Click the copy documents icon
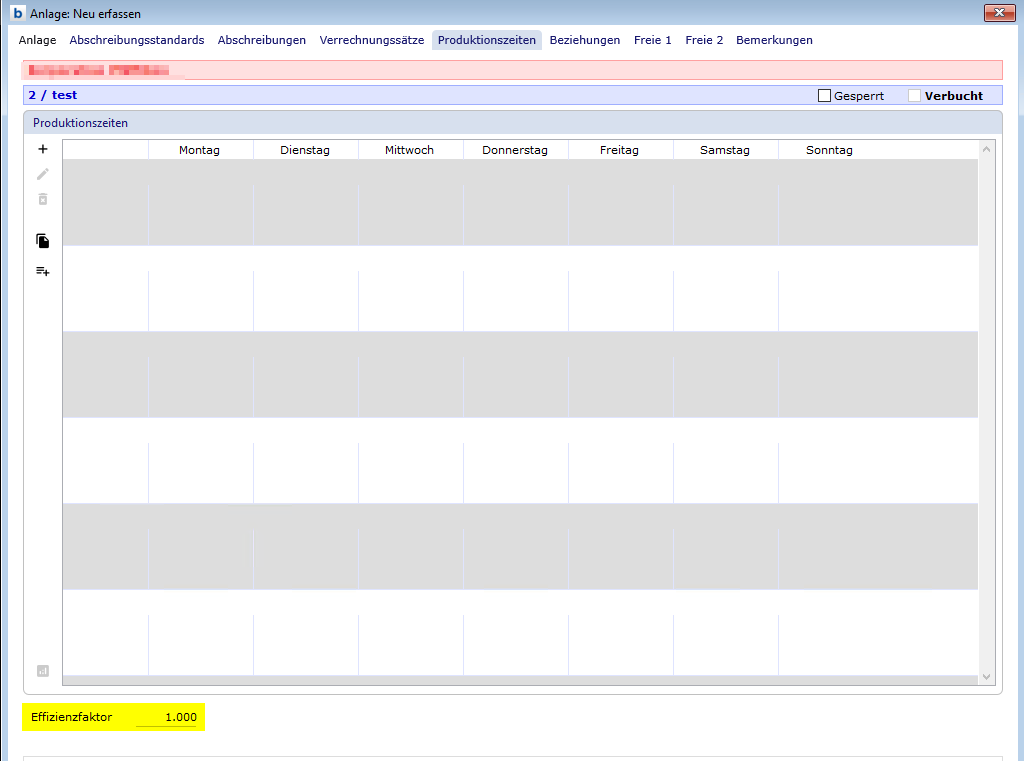The image size is (1024, 761). pyautogui.click(x=43, y=241)
